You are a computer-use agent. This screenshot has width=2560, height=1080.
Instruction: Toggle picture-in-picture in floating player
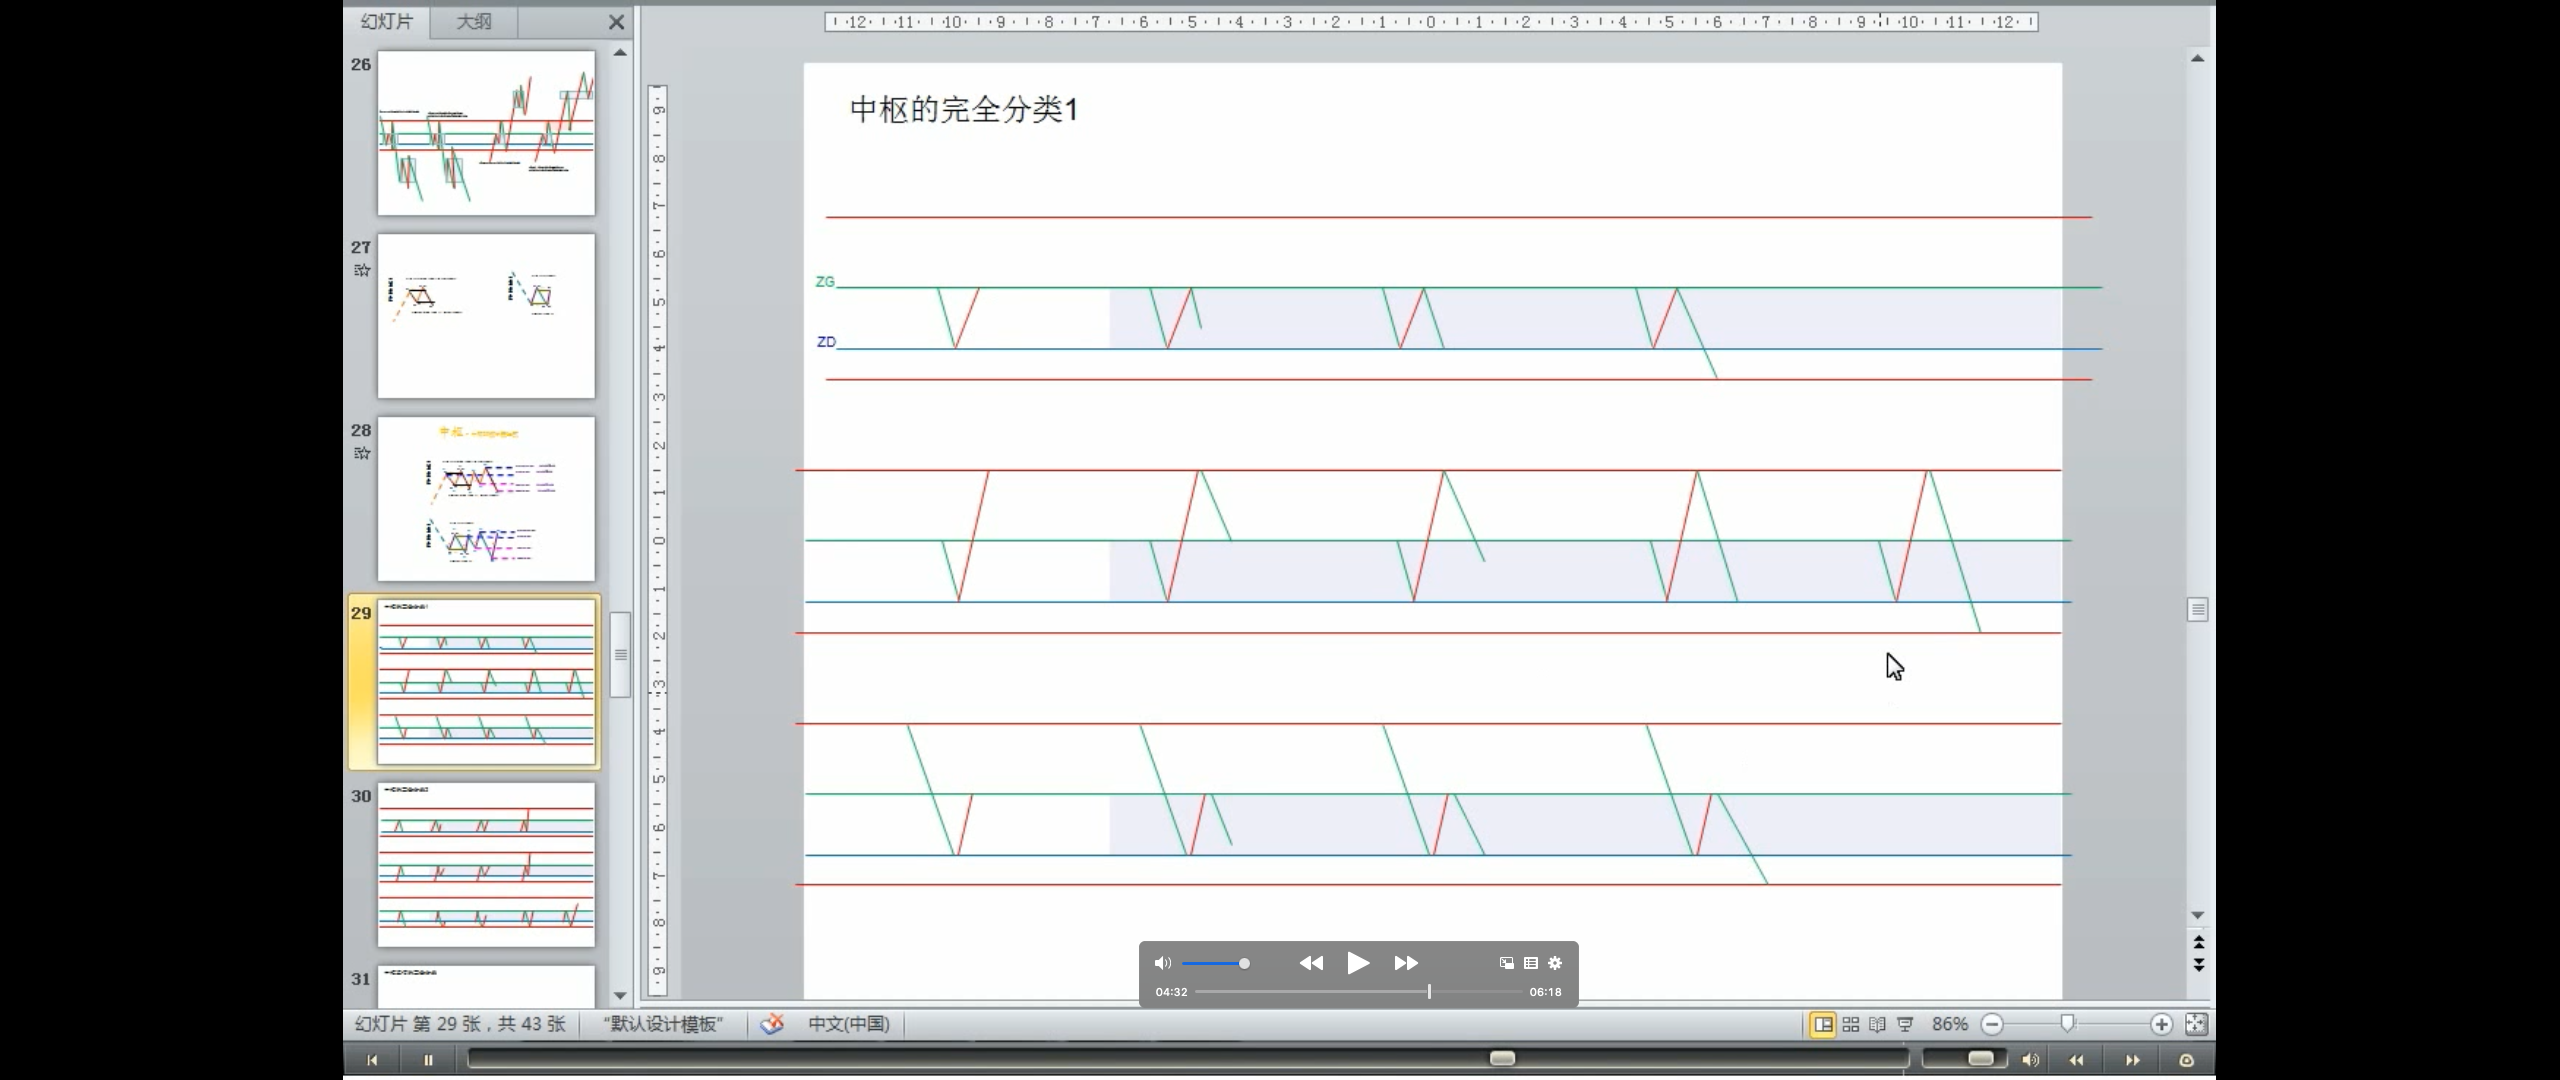[x=1506, y=963]
